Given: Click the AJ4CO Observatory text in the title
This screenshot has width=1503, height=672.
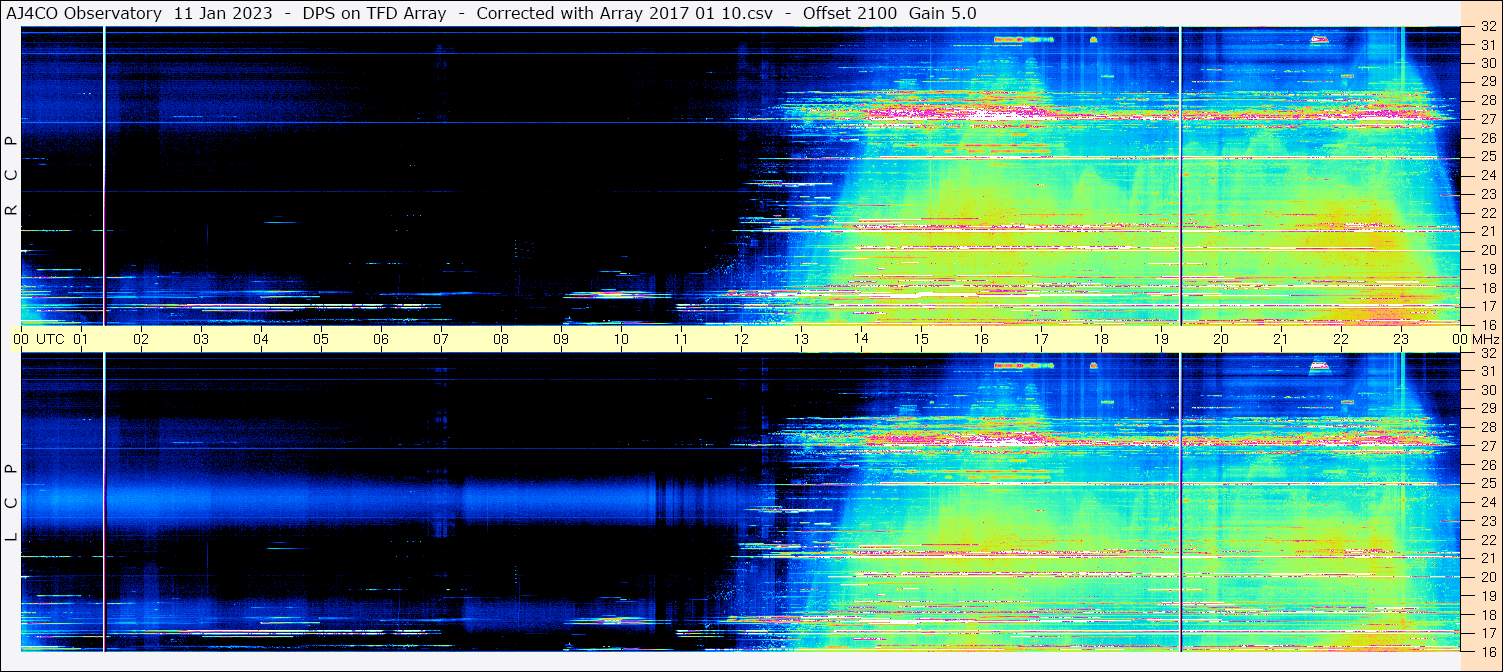Looking at the screenshot, I should click(84, 13).
